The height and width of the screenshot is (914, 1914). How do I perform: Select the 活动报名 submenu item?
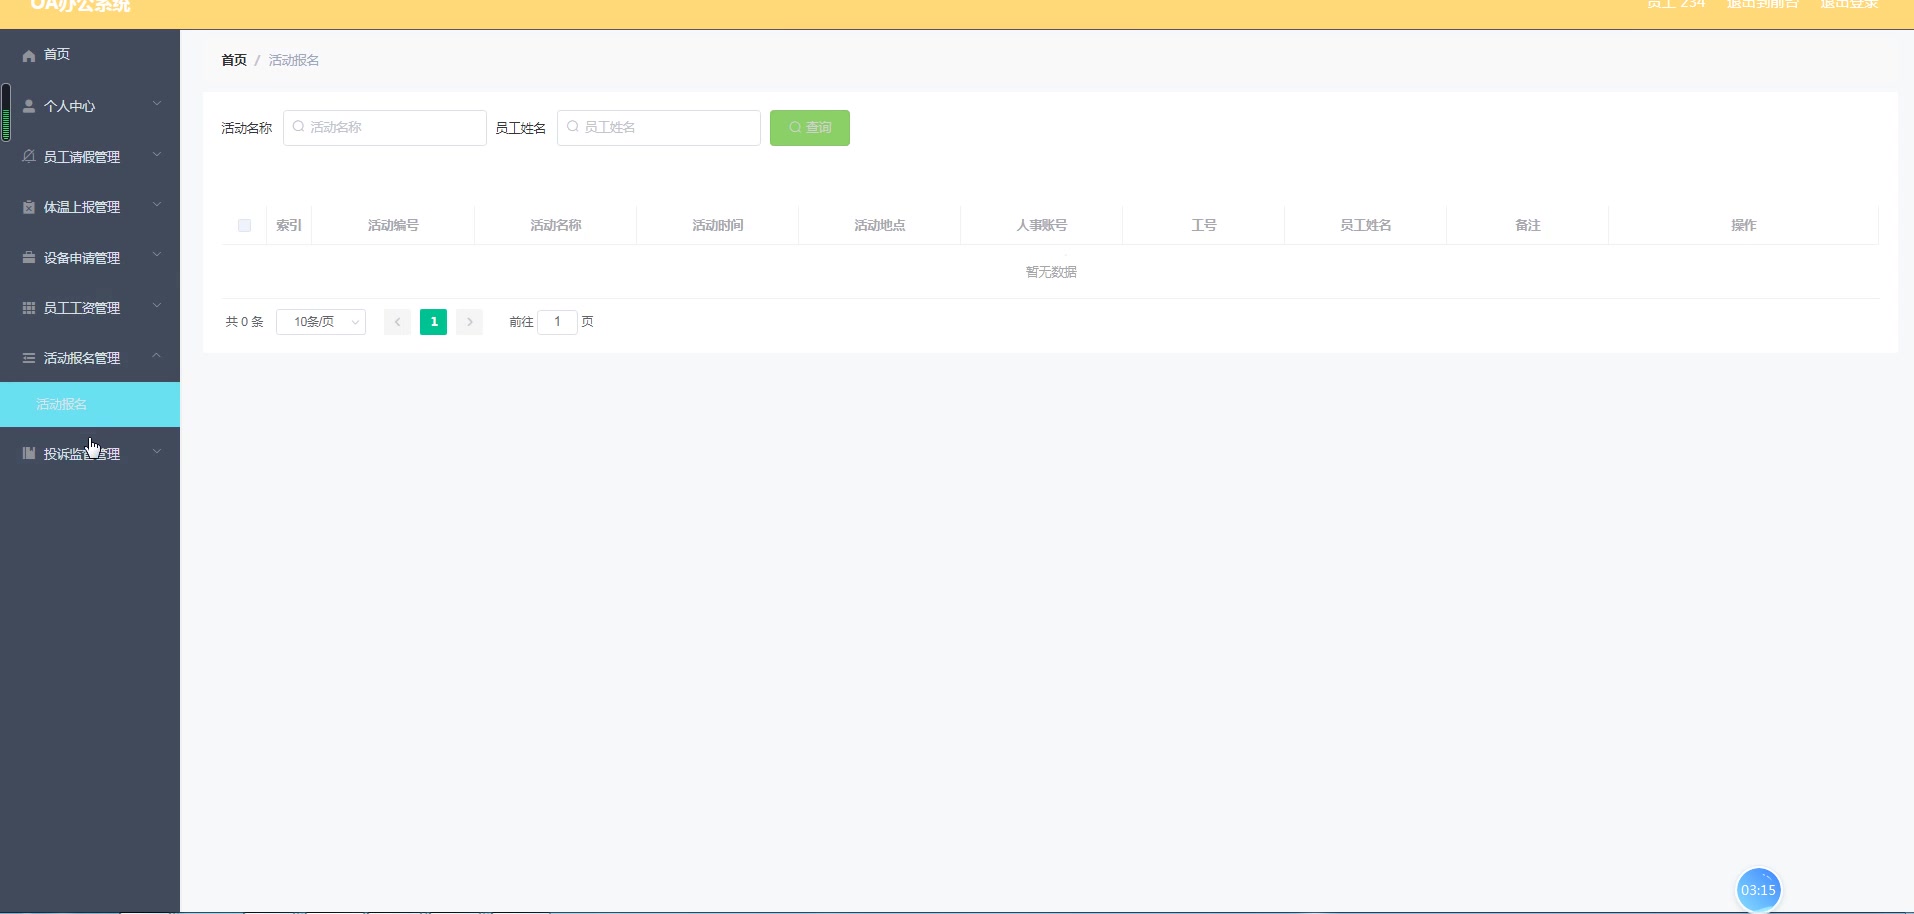click(90, 404)
